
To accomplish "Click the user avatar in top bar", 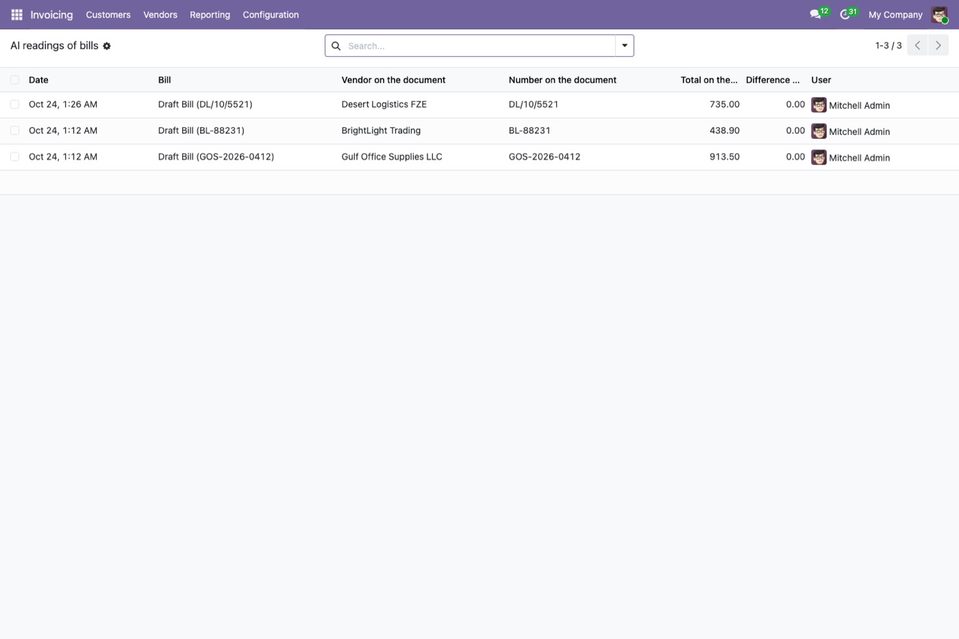I will click(x=939, y=15).
